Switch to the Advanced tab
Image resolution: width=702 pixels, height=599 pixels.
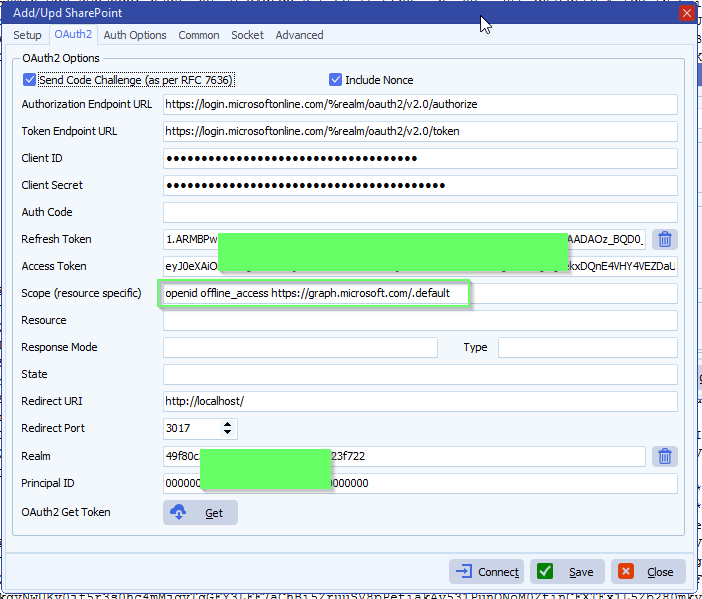[300, 35]
